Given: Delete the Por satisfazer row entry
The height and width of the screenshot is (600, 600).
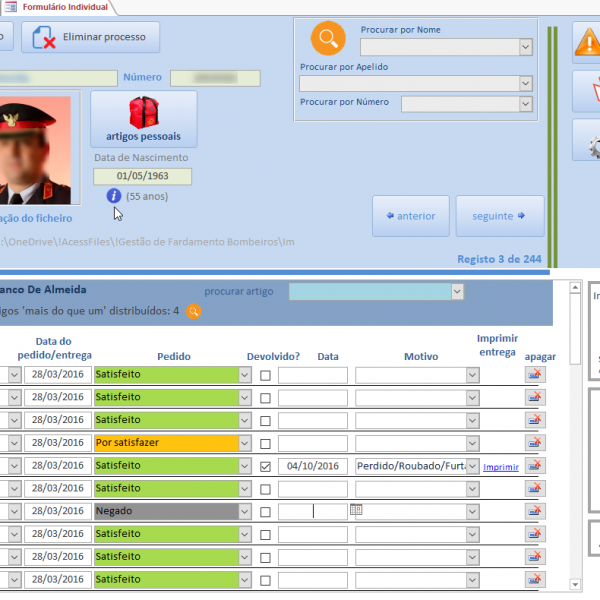Looking at the screenshot, I should [x=535, y=442].
